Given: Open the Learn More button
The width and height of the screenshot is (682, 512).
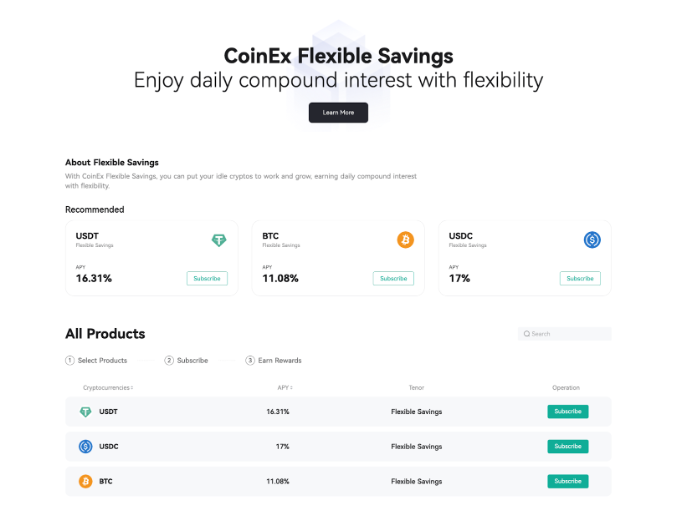Looking at the screenshot, I should pos(338,113).
